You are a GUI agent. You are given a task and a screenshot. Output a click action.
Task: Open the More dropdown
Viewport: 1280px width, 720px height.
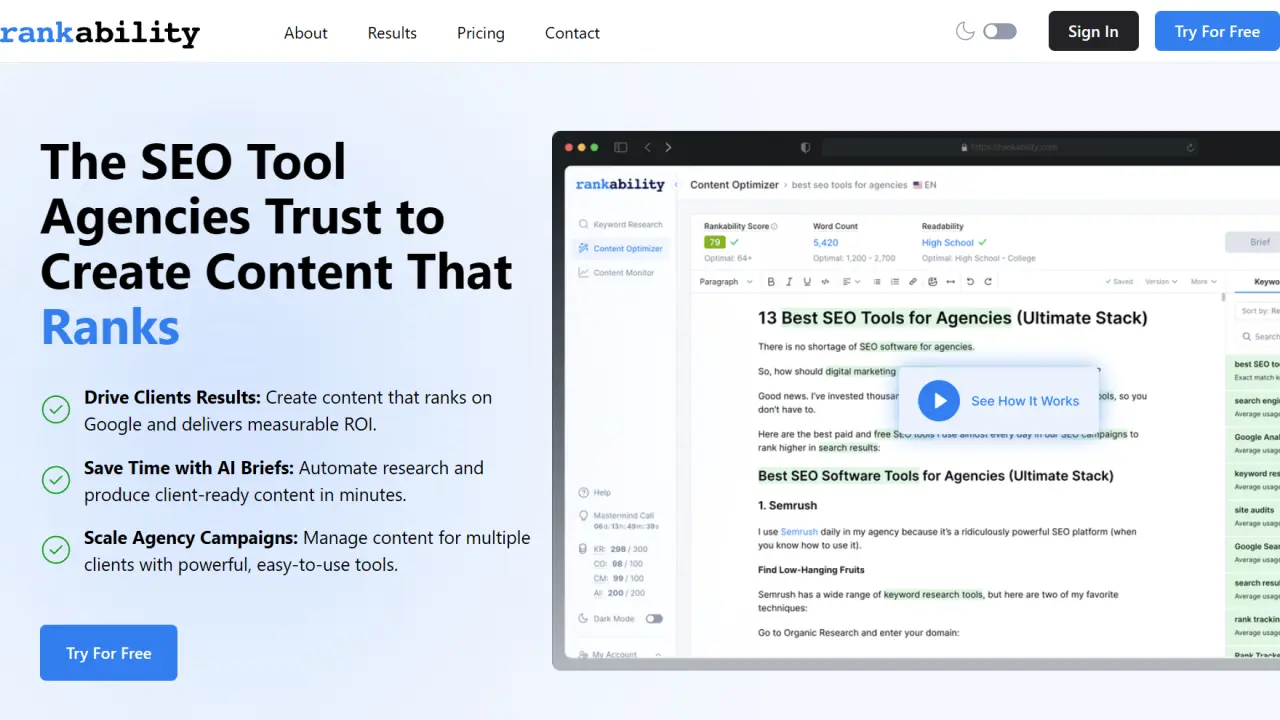(1203, 282)
